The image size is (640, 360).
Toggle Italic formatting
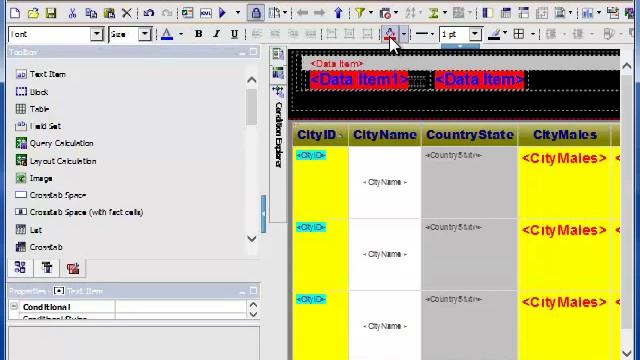click(x=216, y=34)
